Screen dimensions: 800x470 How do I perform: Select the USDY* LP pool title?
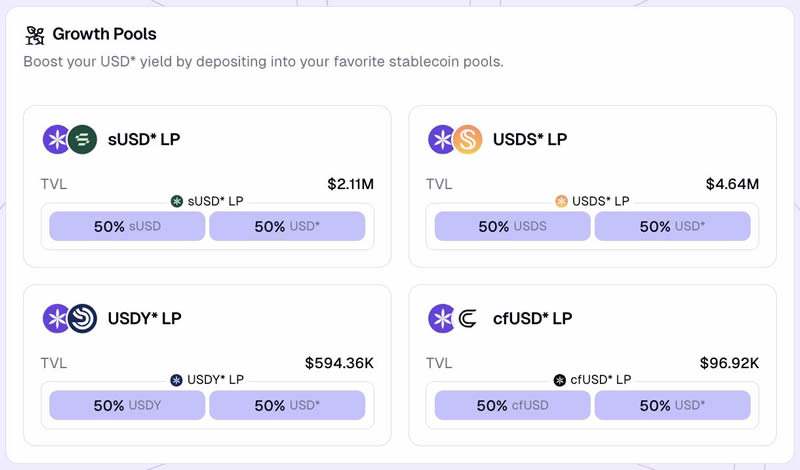pos(145,318)
